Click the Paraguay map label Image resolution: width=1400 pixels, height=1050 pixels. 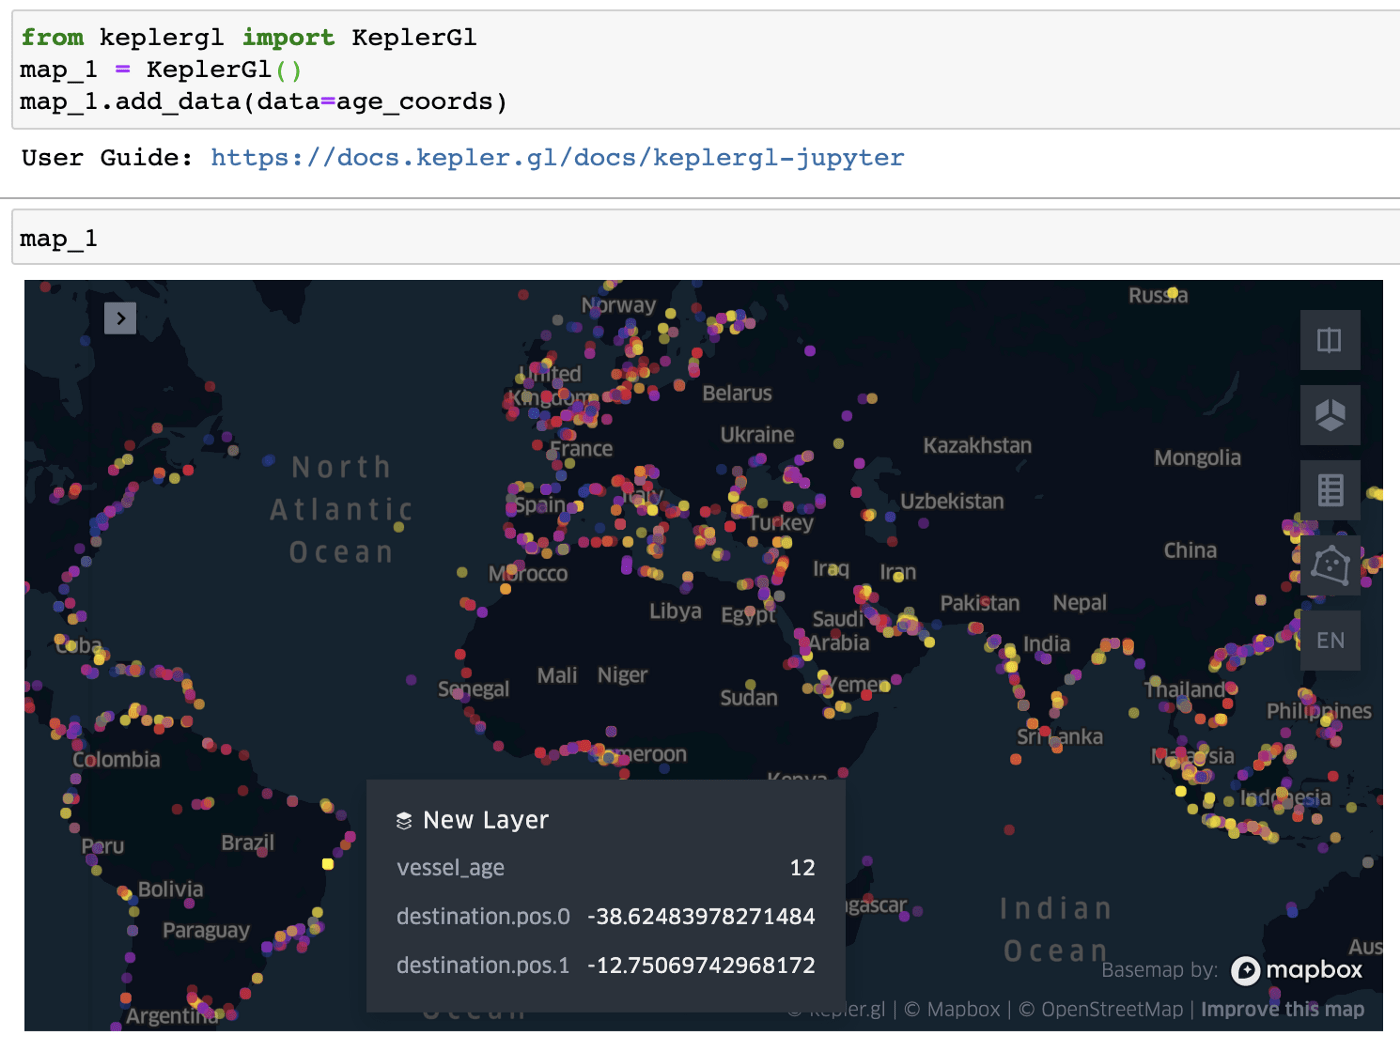[x=206, y=931]
